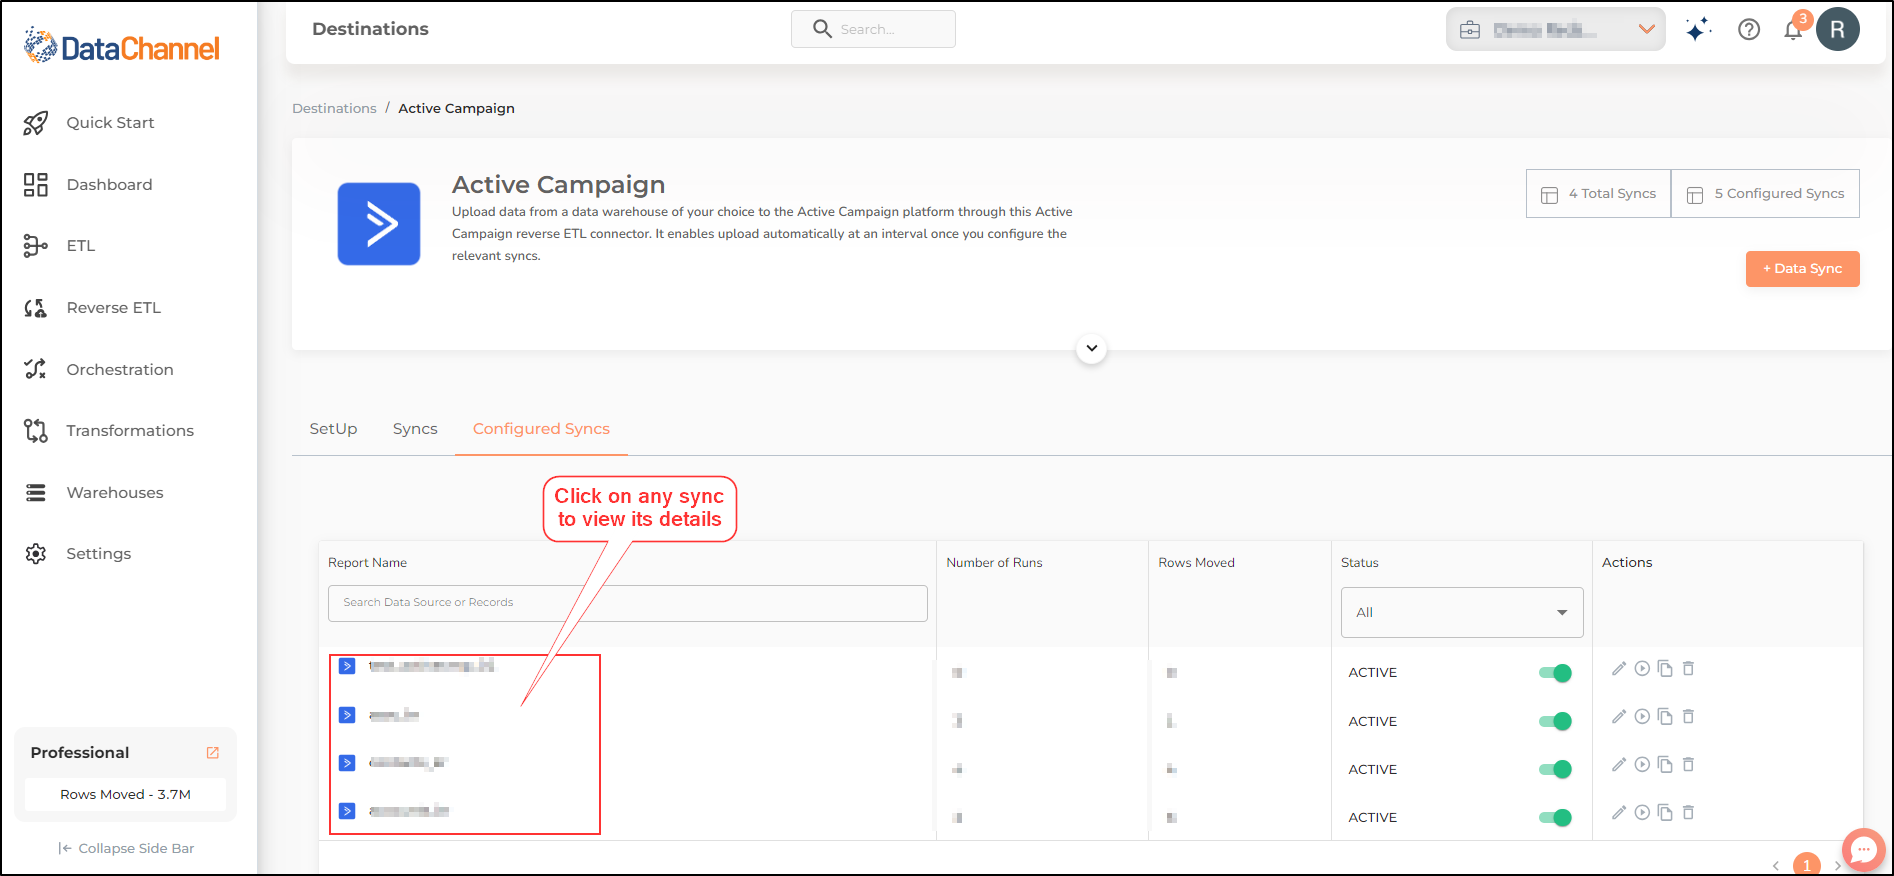
Task: Navigate to Orchestration in the sidebar
Action: point(119,370)
